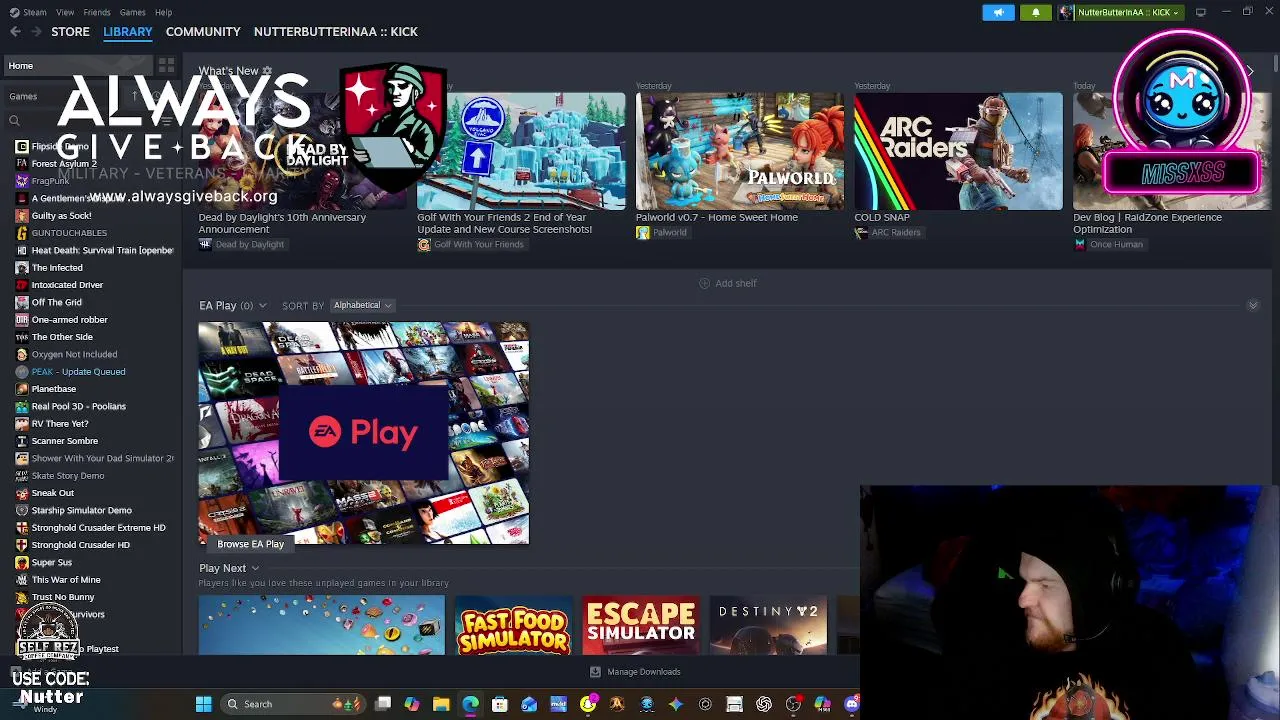1280x720 pixels.
Task: Open the Games menu
Action: (132, 12)
